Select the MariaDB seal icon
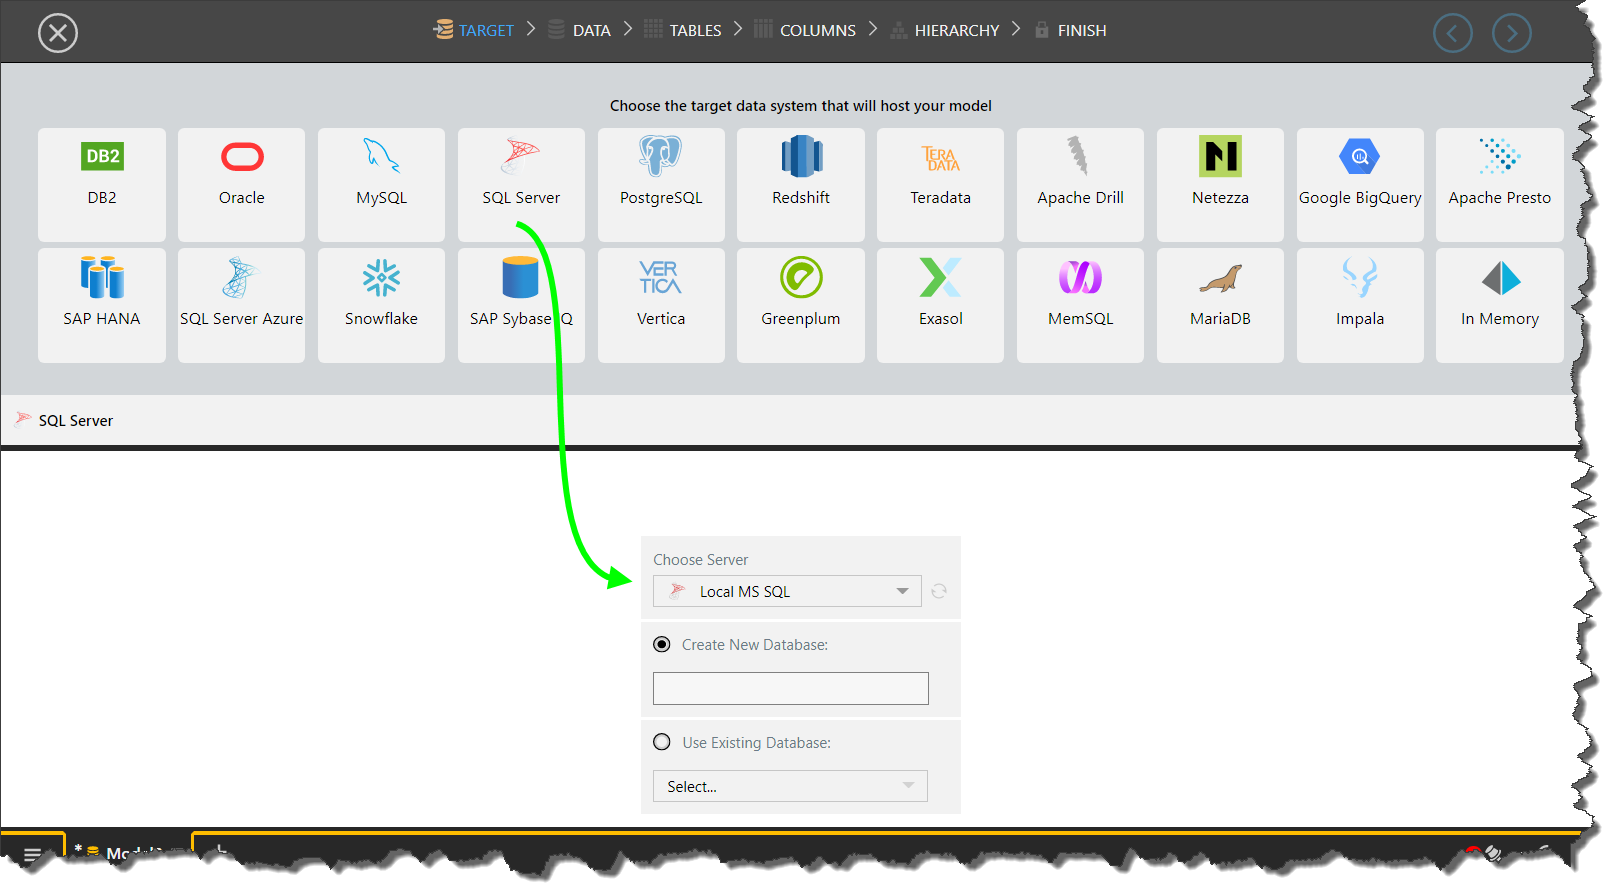 [x=1220, y=279]
